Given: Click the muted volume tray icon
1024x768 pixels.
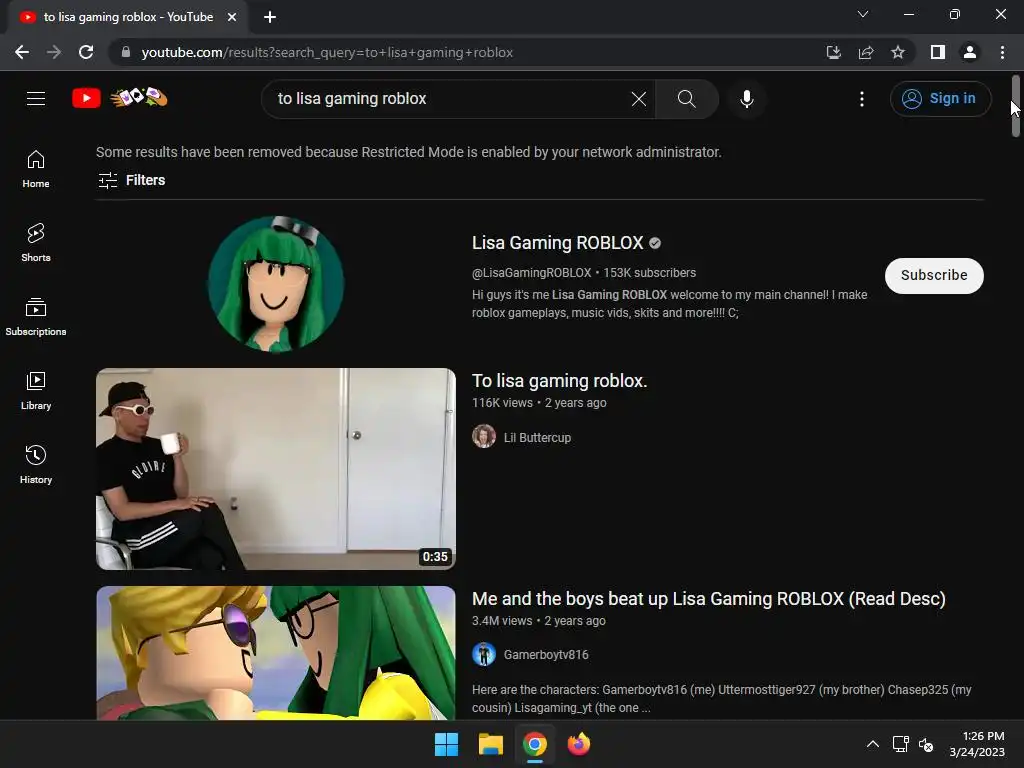Looking at the screenshot, I should [x=926, y=744].
